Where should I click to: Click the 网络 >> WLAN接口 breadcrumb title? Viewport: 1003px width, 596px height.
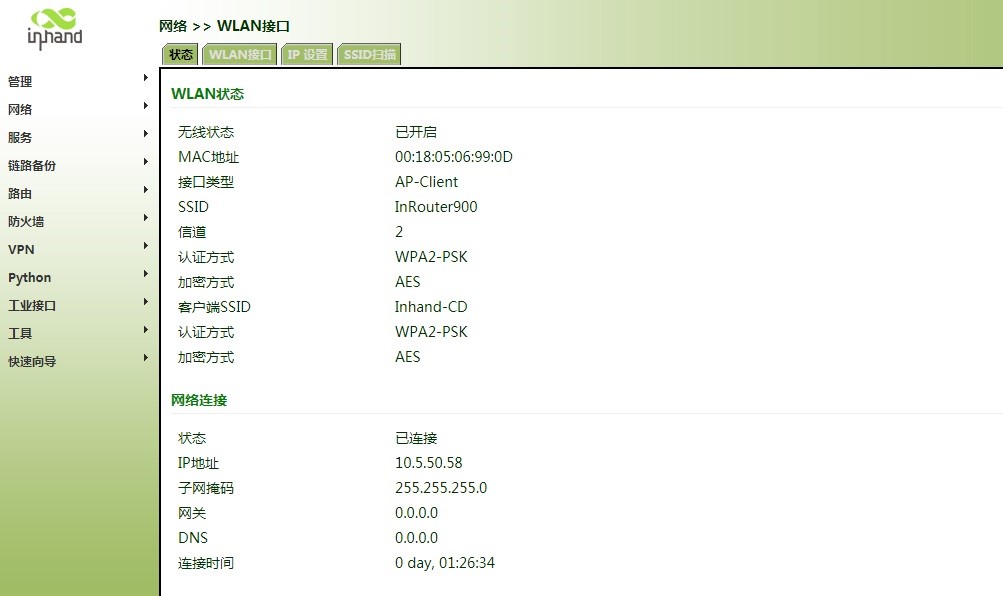[x=224, y=26]
